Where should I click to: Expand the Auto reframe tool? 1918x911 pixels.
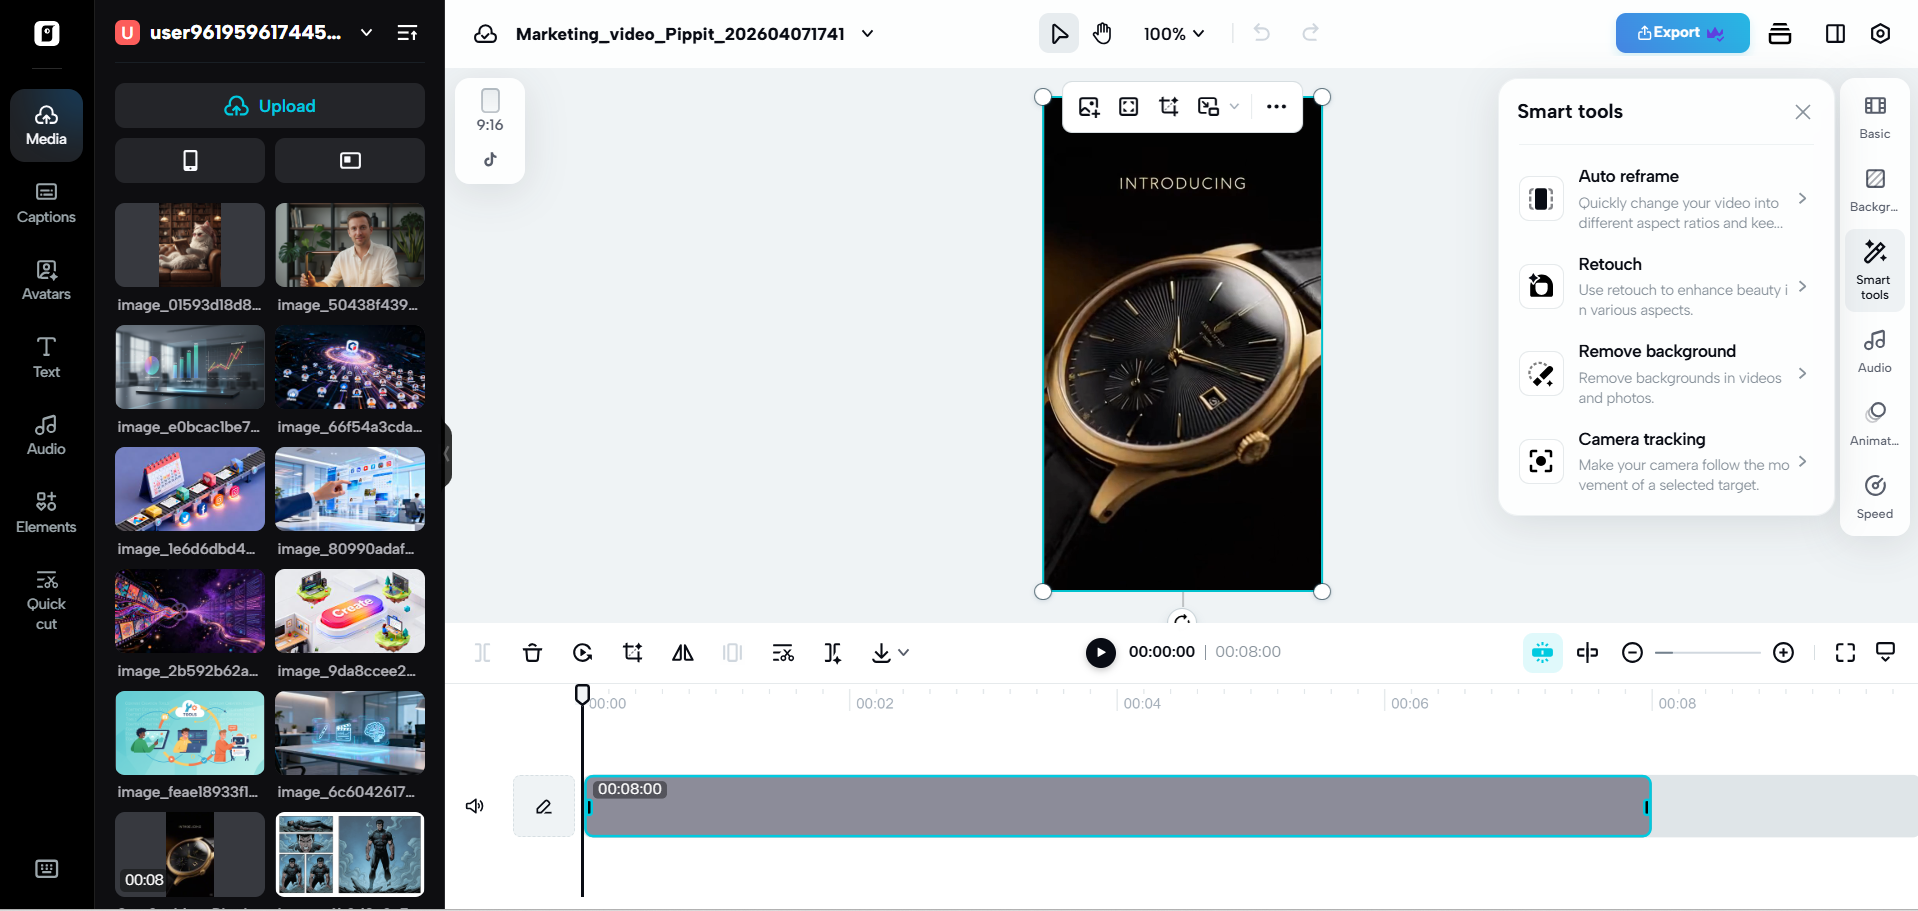(1665, 198)
